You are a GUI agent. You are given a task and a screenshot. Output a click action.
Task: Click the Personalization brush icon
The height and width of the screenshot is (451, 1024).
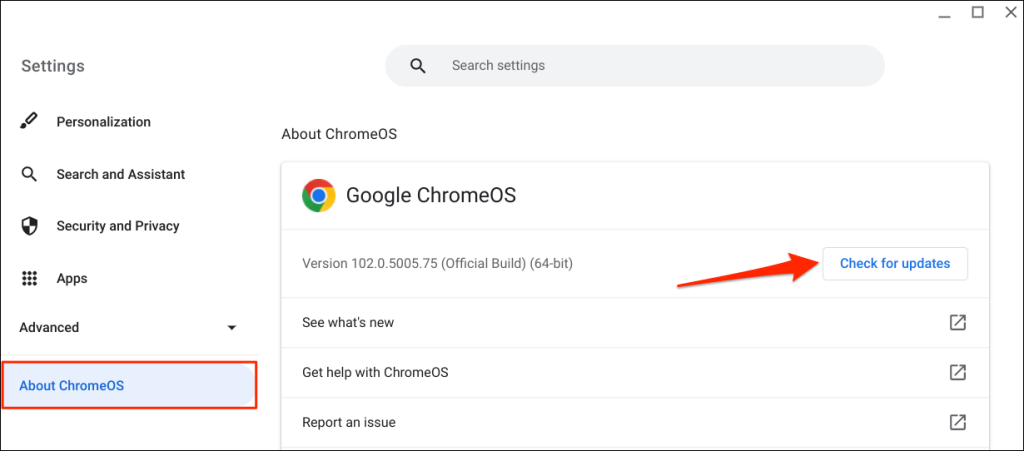[29, 122]
